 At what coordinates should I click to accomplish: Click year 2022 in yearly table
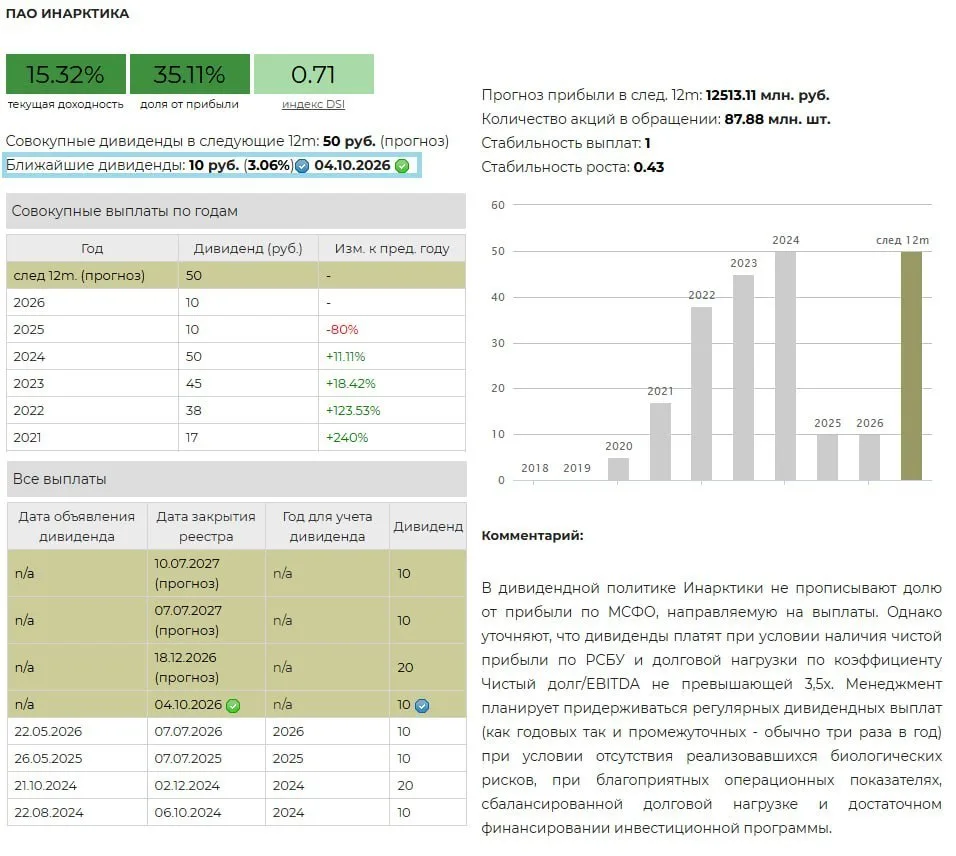pyautogui.click(x=29, y=410)
